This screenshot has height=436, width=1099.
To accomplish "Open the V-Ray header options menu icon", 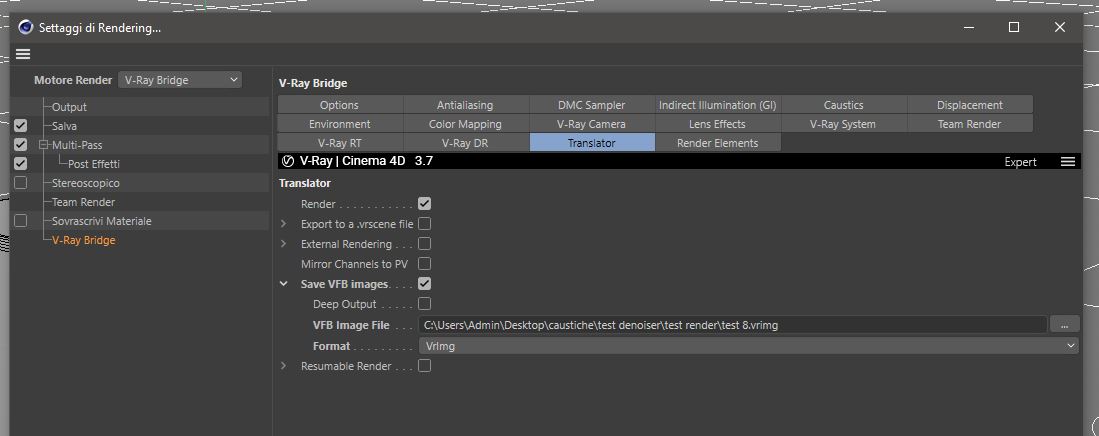I will click(1067, 161).
